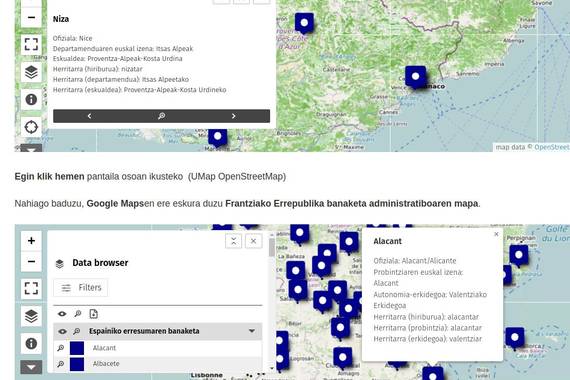The width and height of the screenshot is (570, 380).
Task: Toggle visibility of all layers eye icon
Action: [x=62, y=314]
